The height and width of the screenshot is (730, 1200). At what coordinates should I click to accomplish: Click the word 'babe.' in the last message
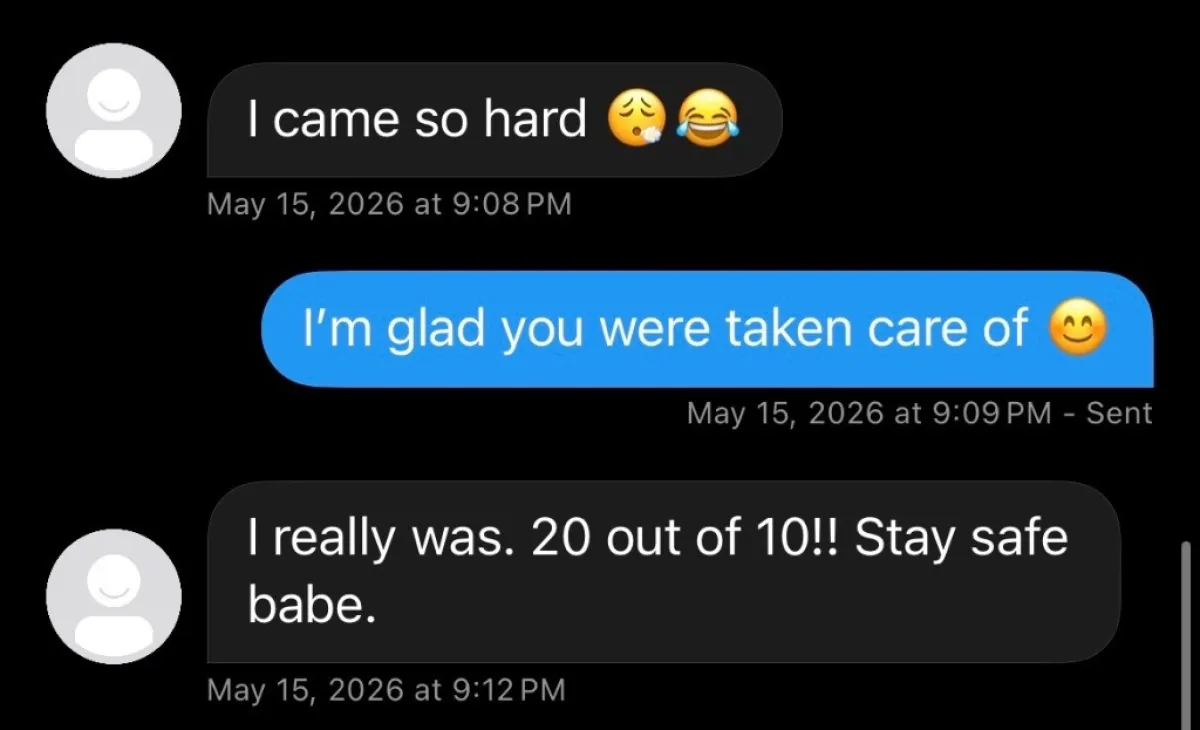[x=312, y=603]
